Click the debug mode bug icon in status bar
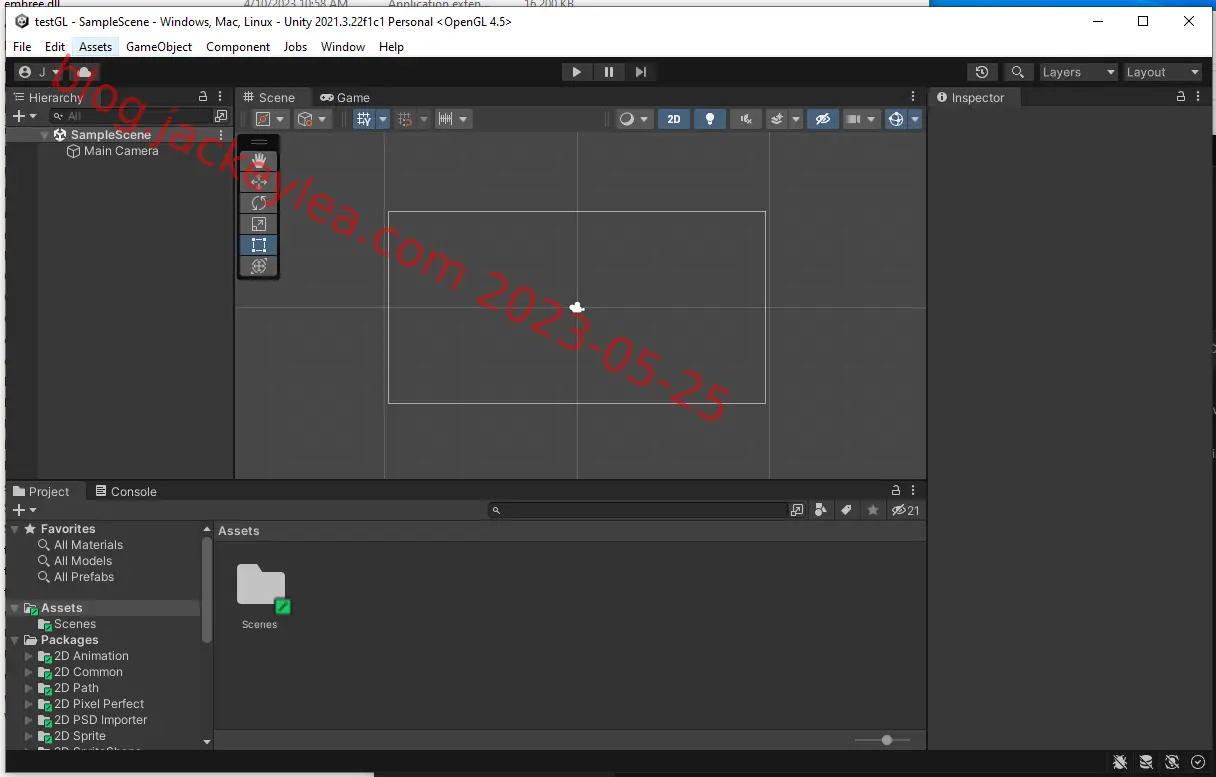 (1120, 762)
